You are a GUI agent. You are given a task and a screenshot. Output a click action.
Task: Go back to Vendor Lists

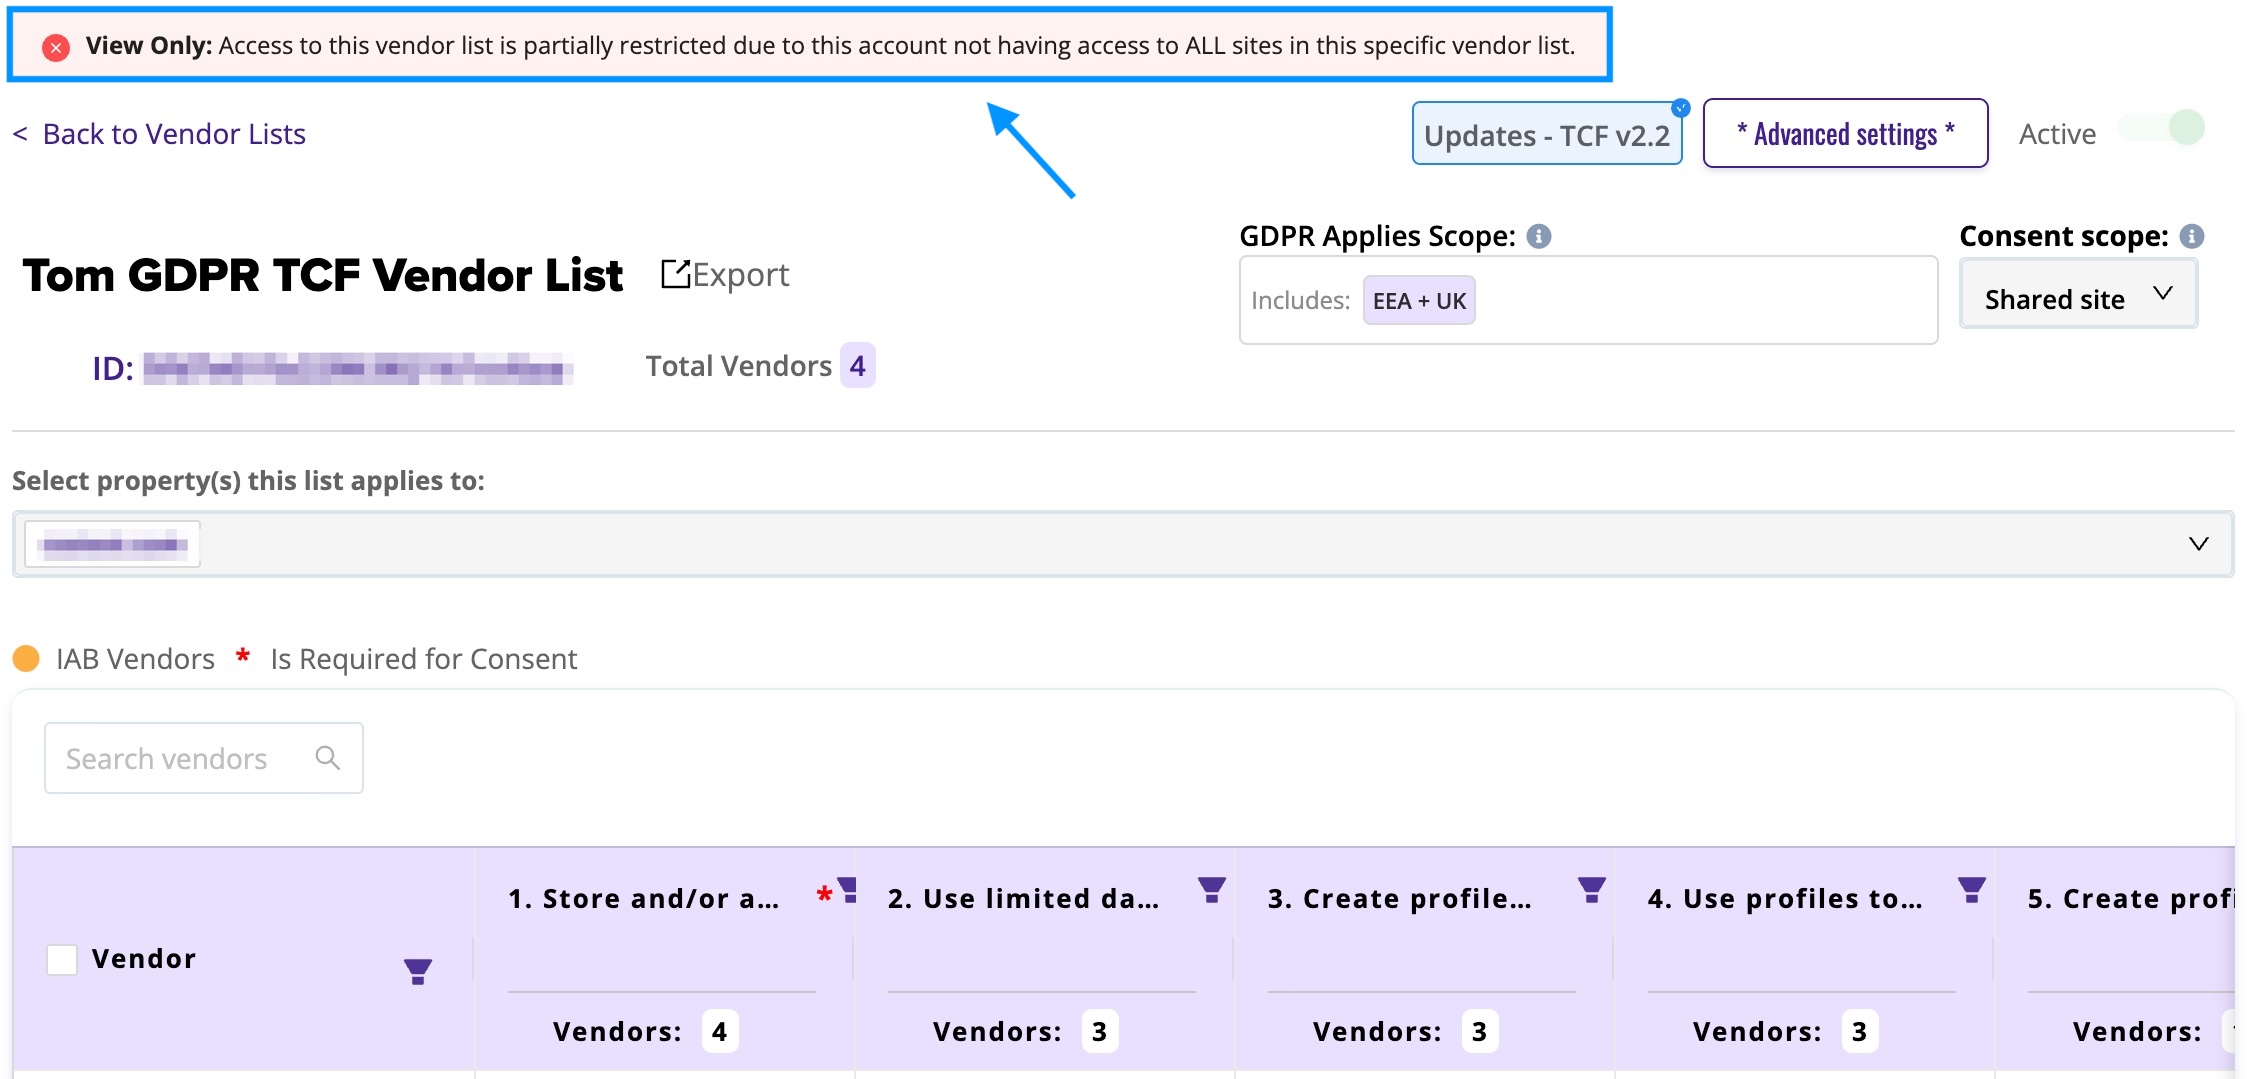[160, 134]
